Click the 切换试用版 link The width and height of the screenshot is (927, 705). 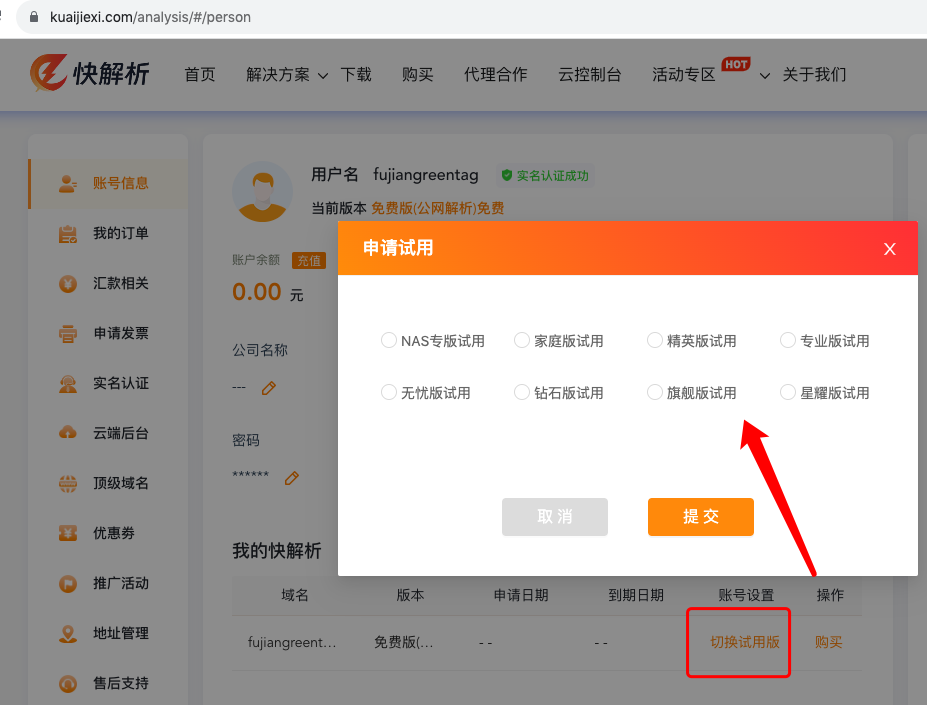pos(744,642)
